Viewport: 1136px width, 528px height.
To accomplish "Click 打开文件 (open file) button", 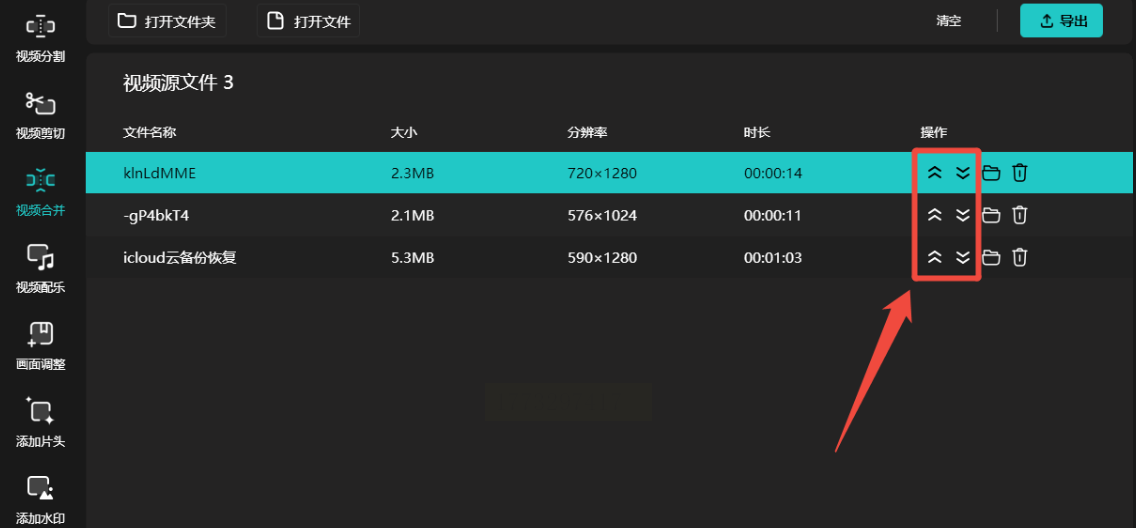I will coord(308,21).
